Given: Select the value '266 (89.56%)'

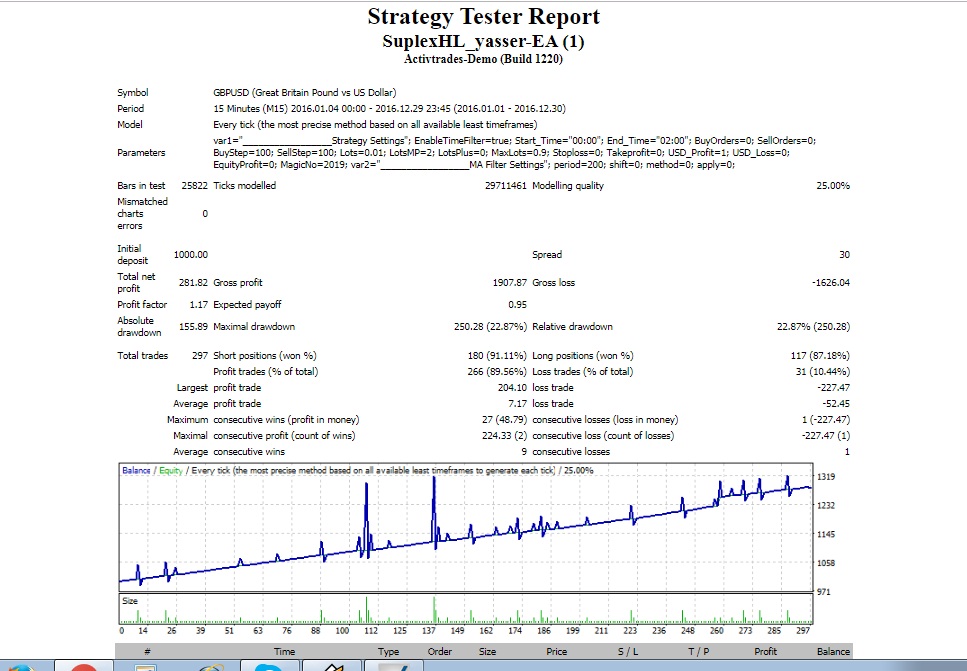Looking at the screenshot, I should pyautogui.click(x=497, y=372).
